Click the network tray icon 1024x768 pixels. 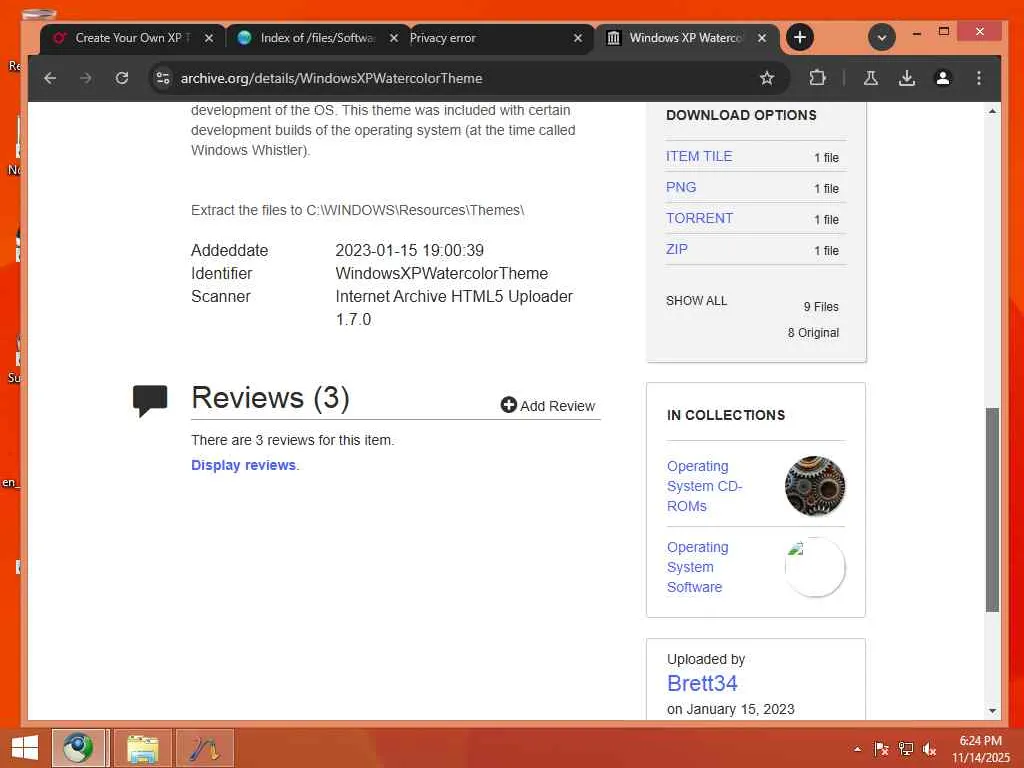click(905, 749)
